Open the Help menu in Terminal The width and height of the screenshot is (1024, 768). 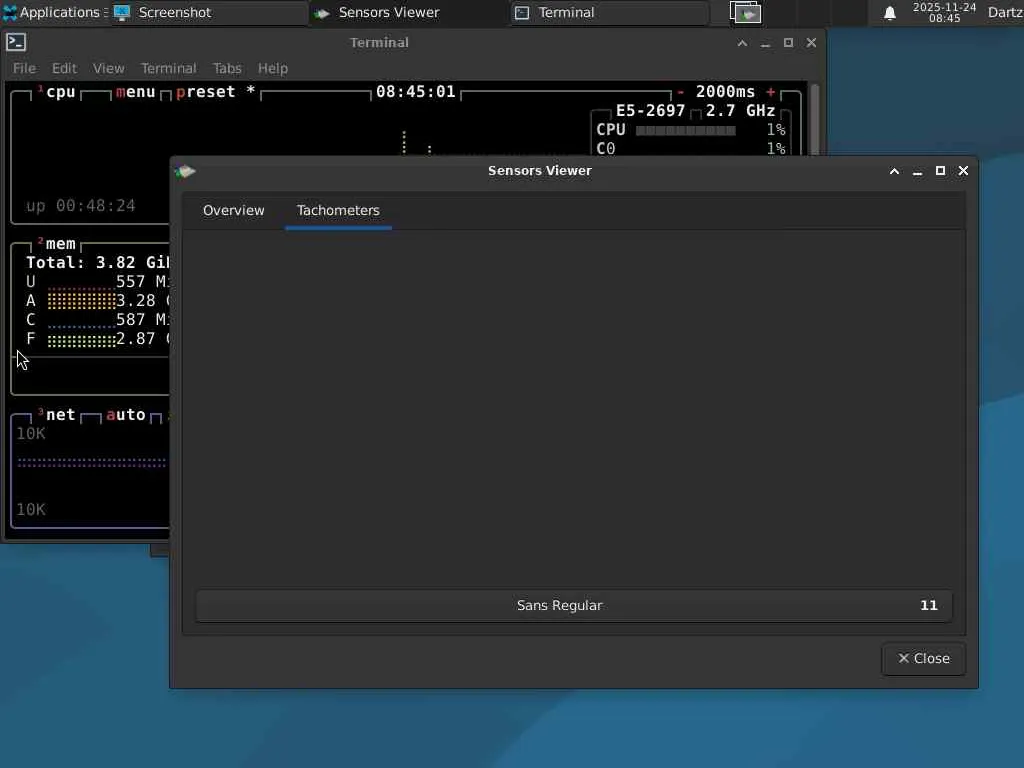(x=272, y=68)
